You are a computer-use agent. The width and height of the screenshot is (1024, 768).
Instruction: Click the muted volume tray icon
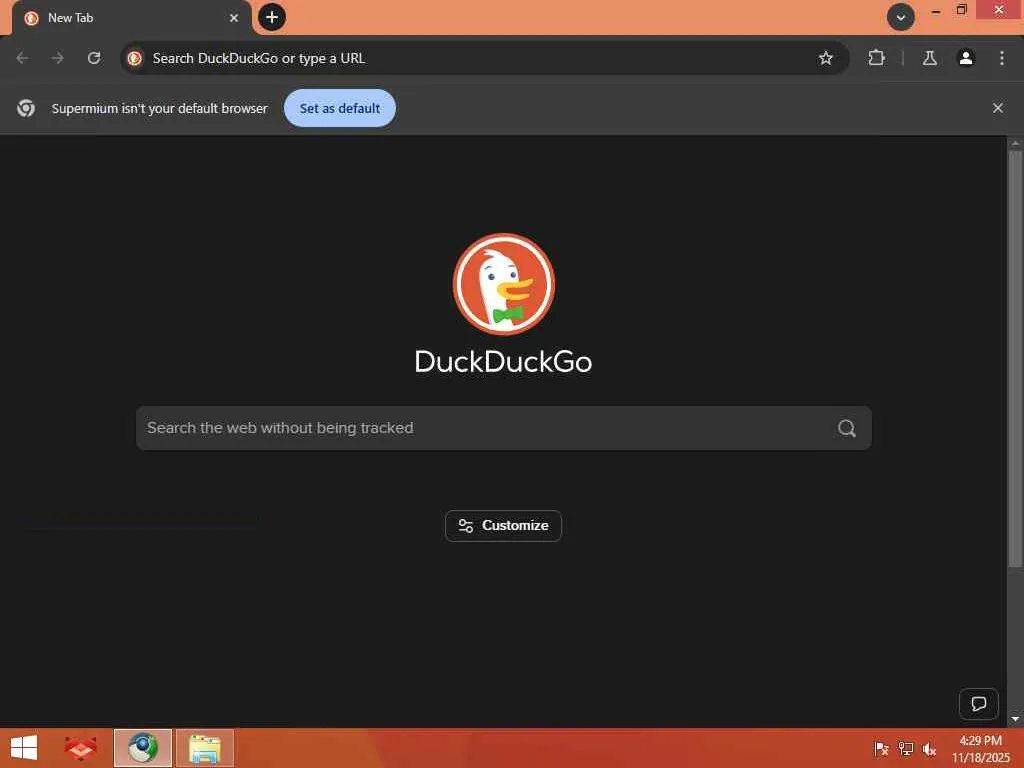pos(929,748)
